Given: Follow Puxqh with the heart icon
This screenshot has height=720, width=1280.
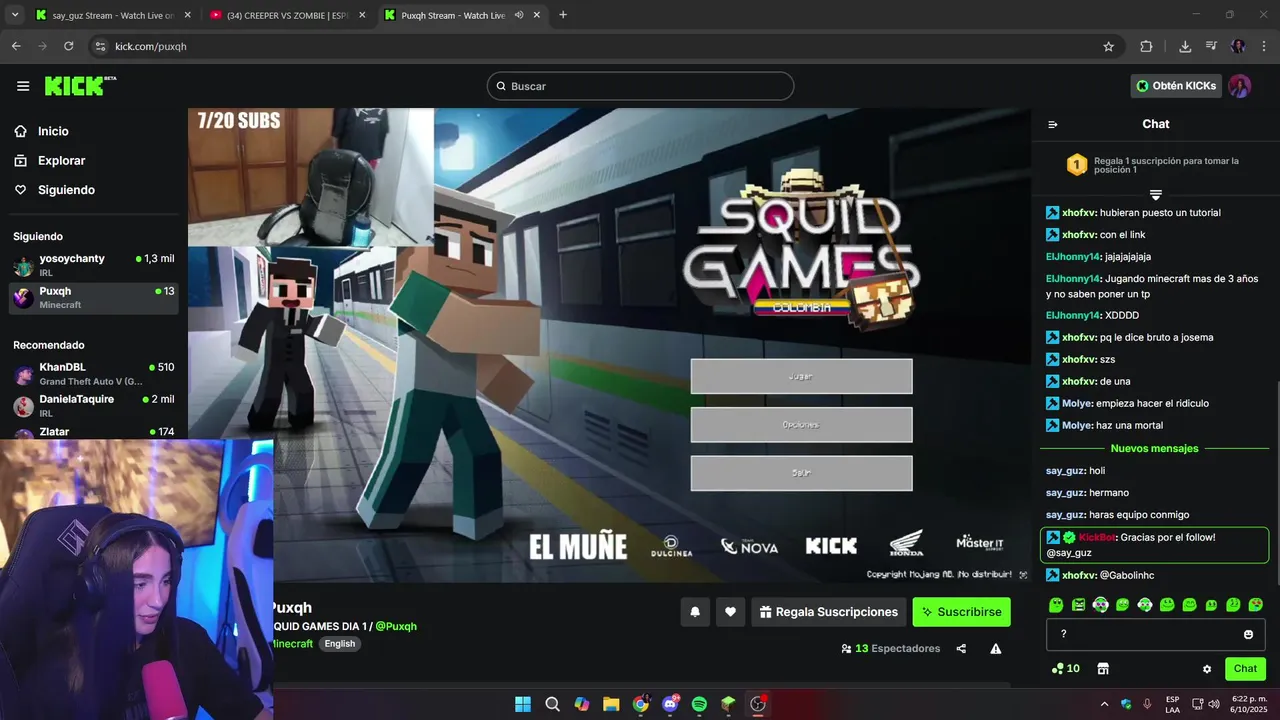Looking at the screenshot, I should coord(730,612).
